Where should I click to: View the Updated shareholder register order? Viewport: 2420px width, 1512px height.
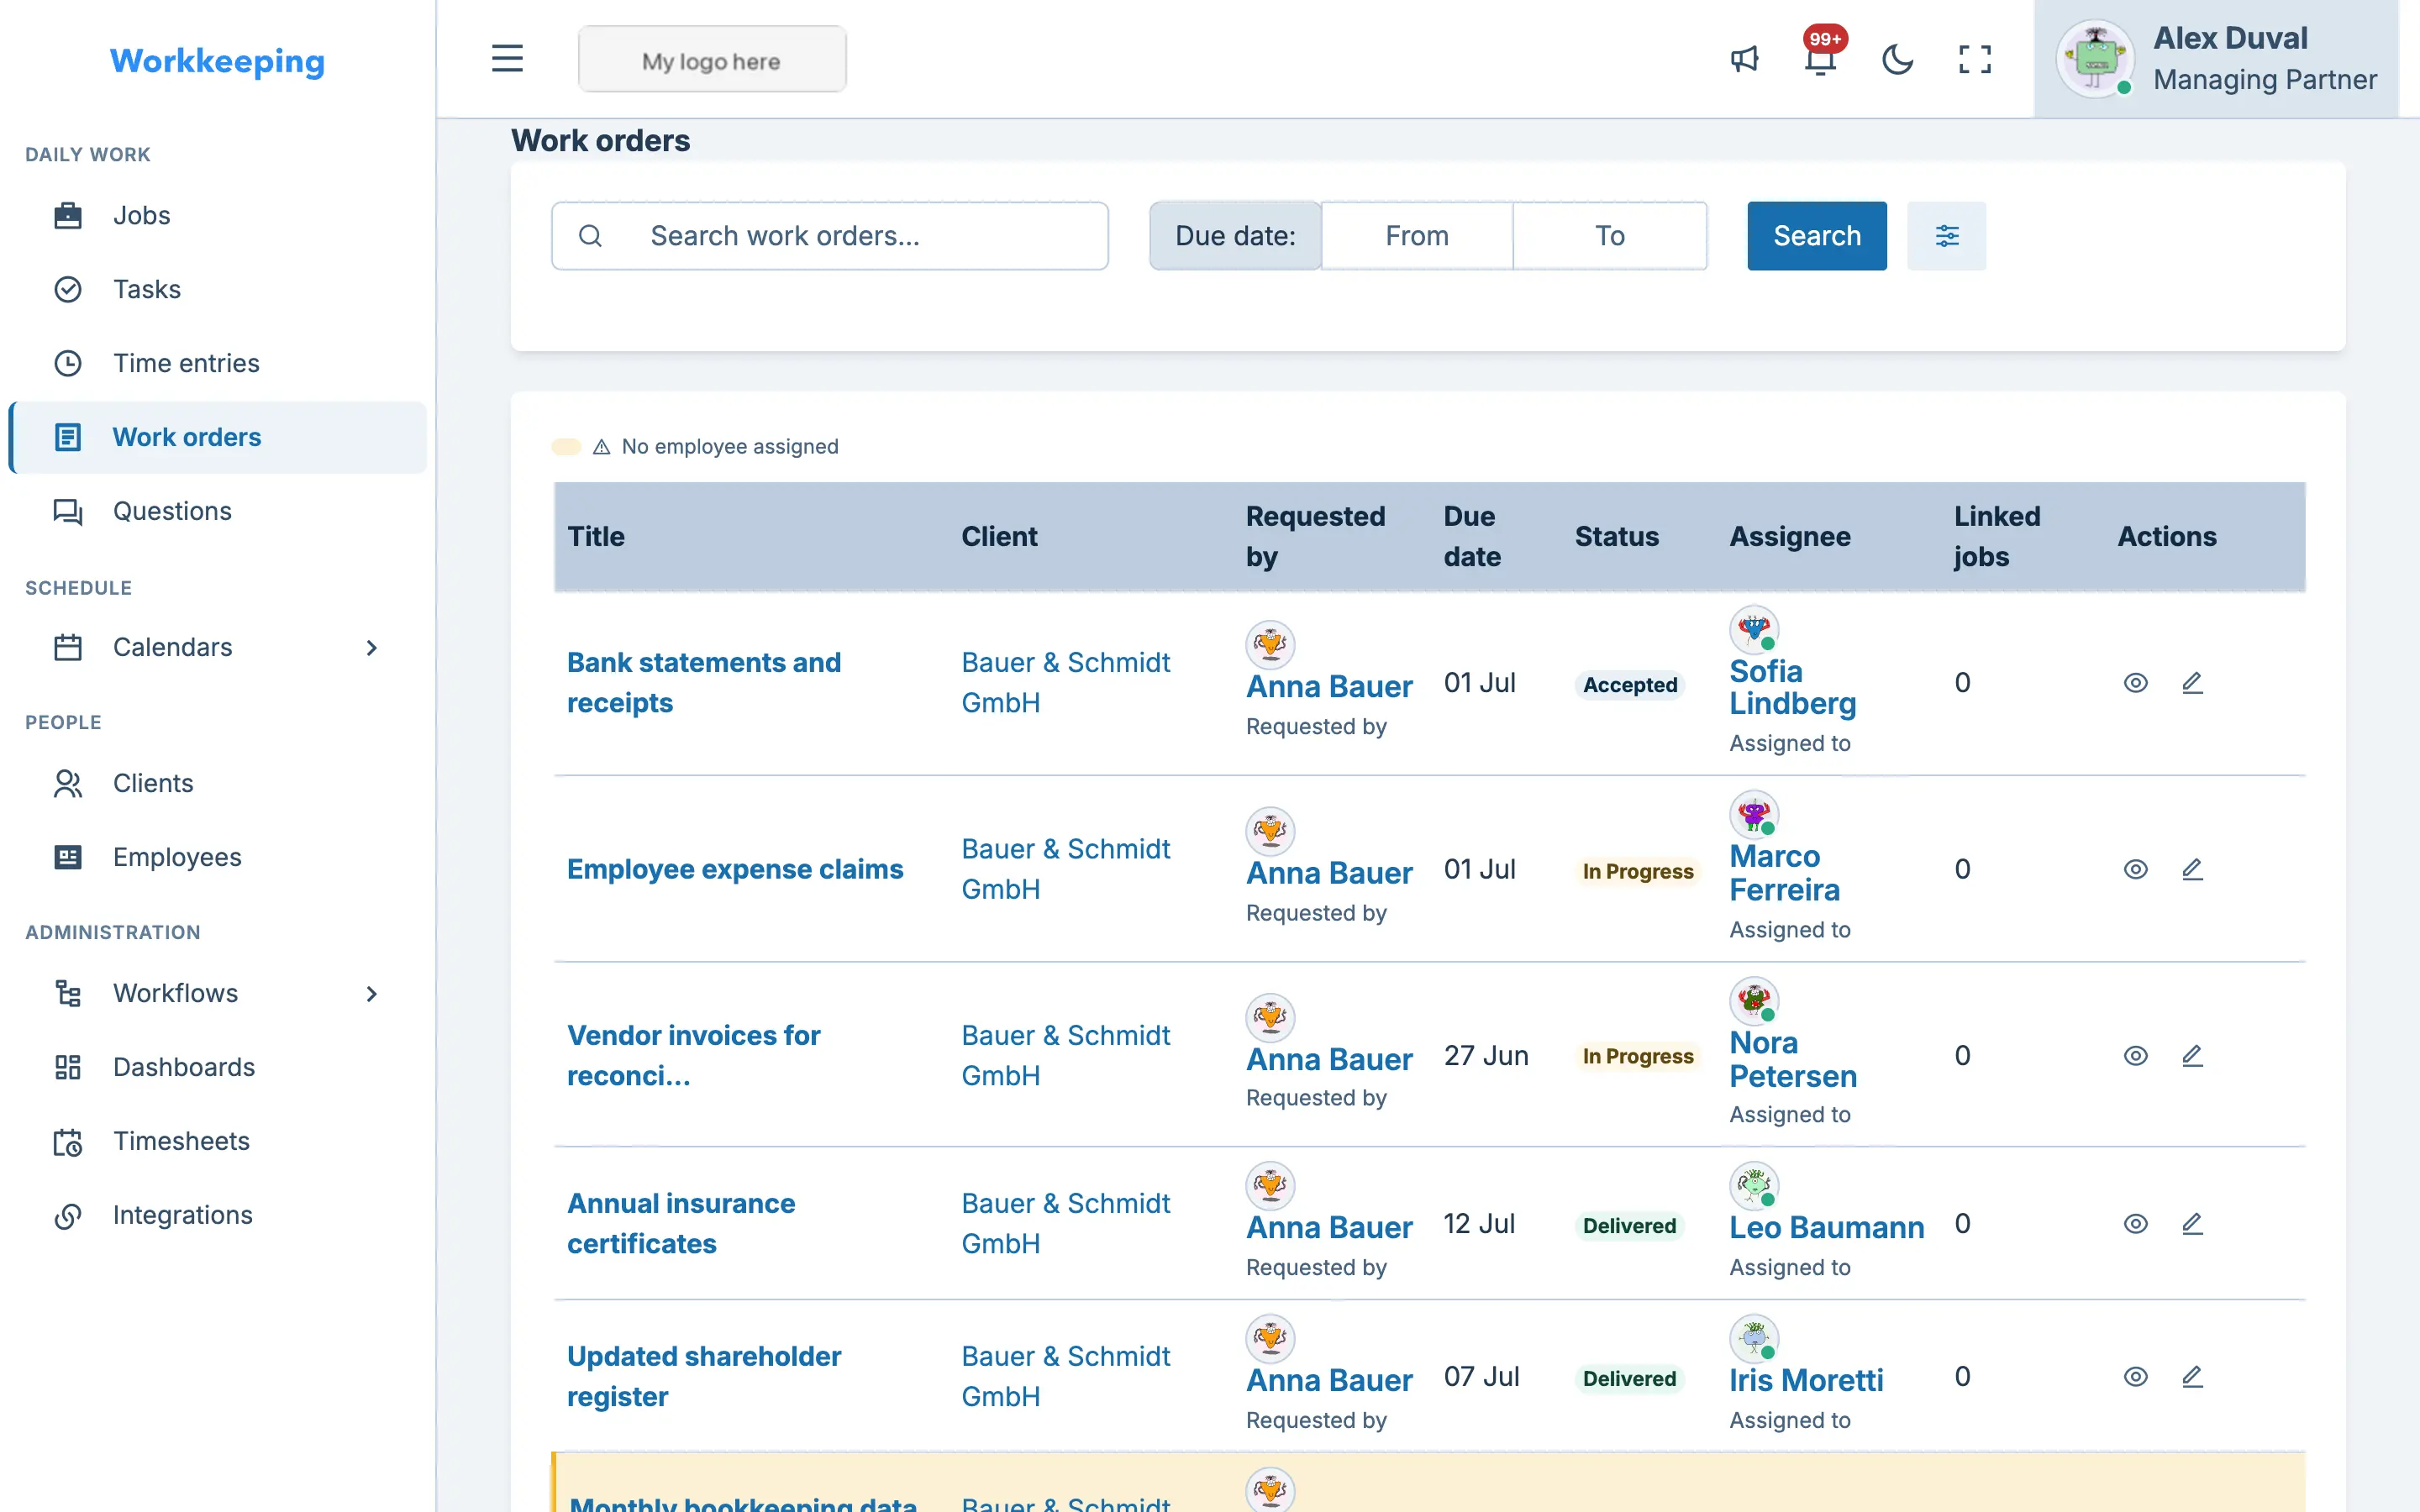click(2135, 1377)
